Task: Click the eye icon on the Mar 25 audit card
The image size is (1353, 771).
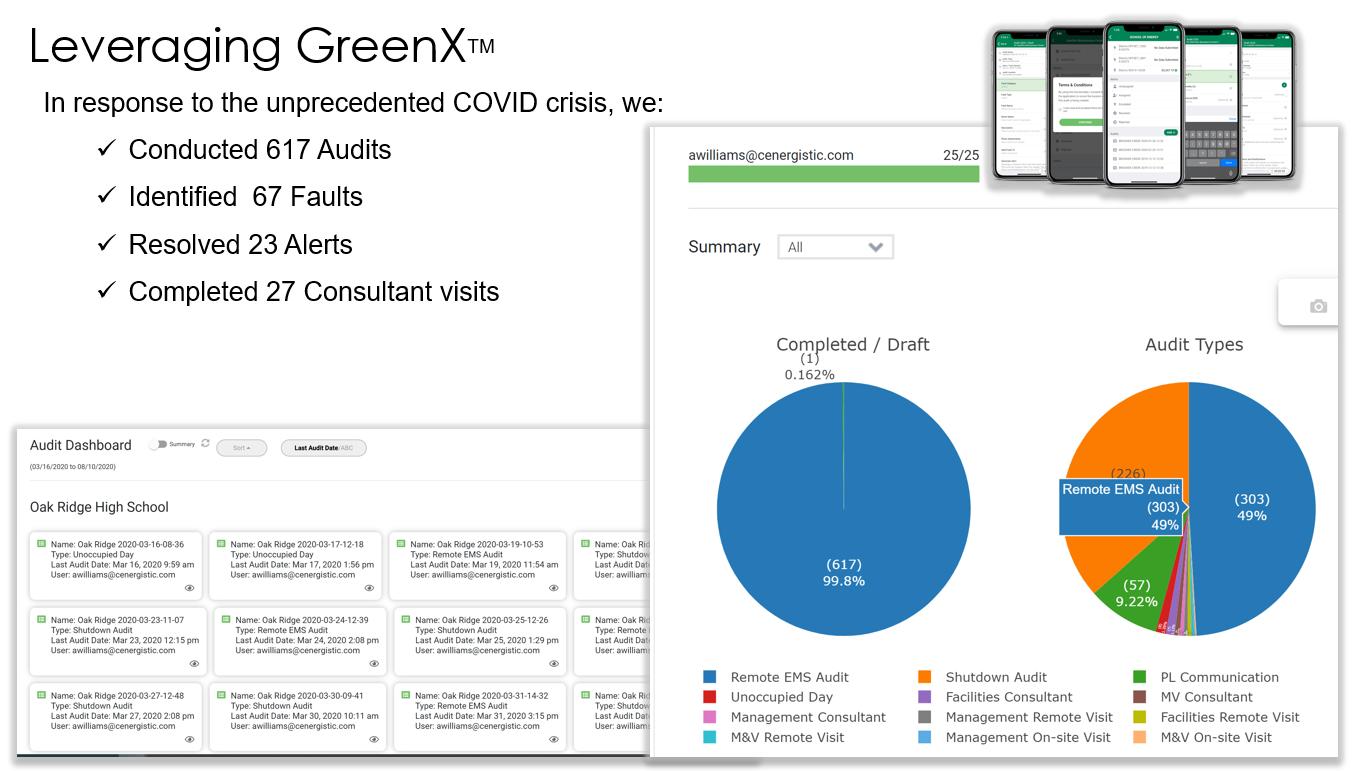Action: [554, 663]
